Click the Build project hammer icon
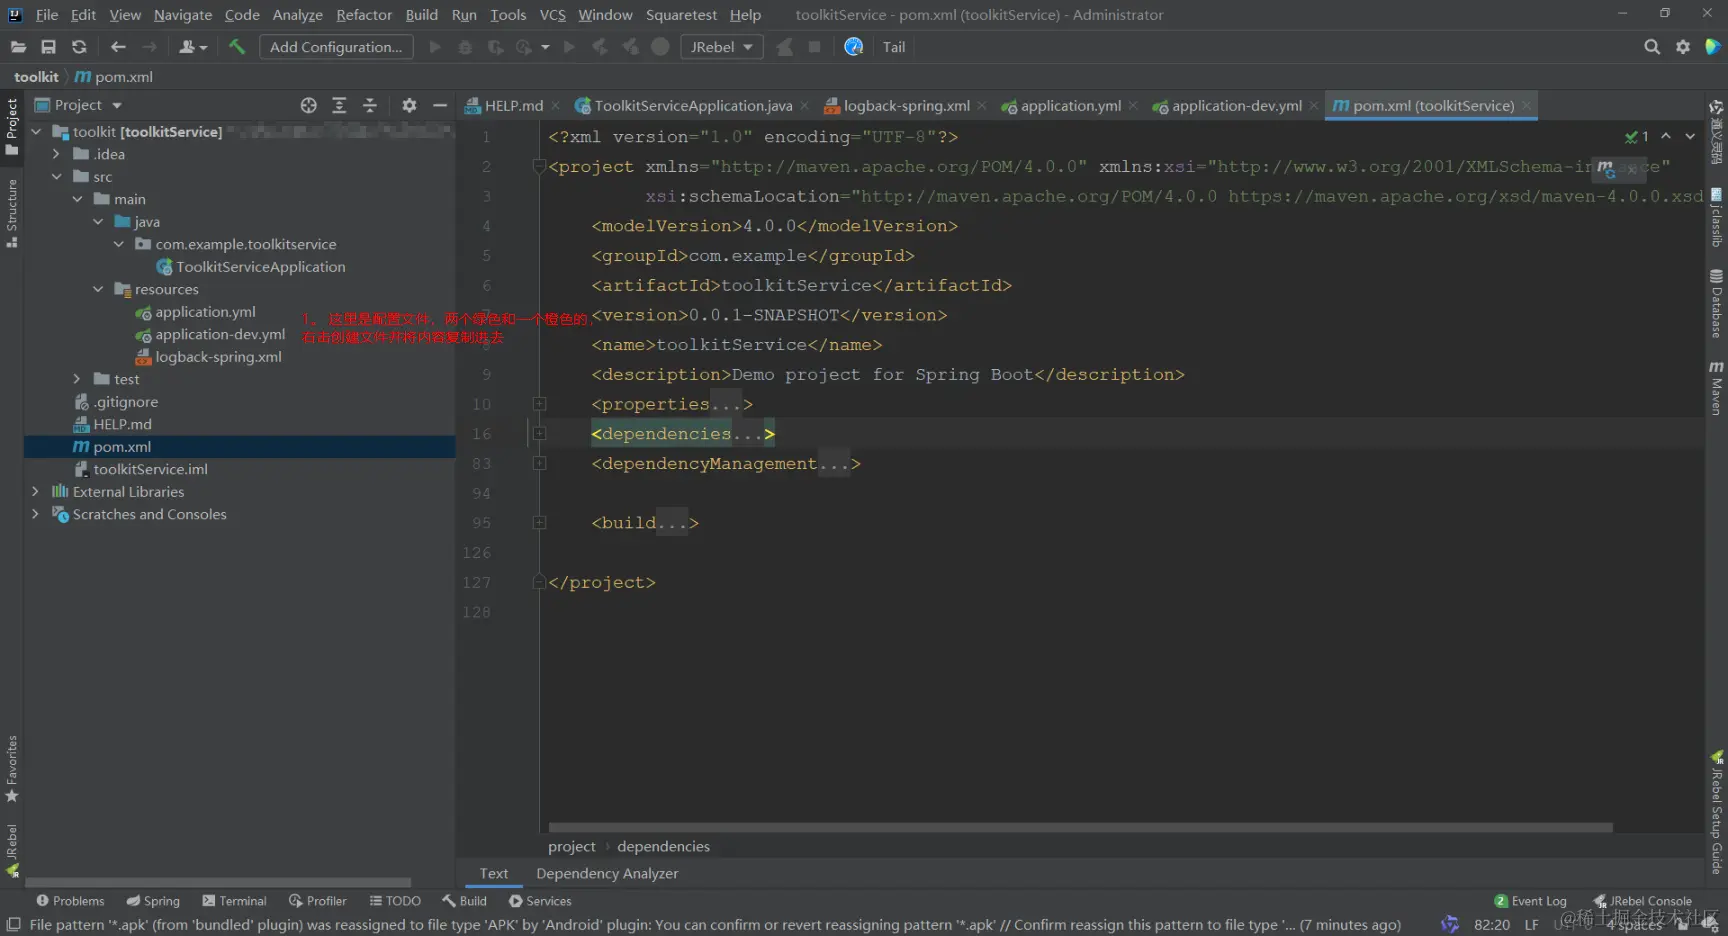This screenshot has width=1728, height=936. point(237,47)
